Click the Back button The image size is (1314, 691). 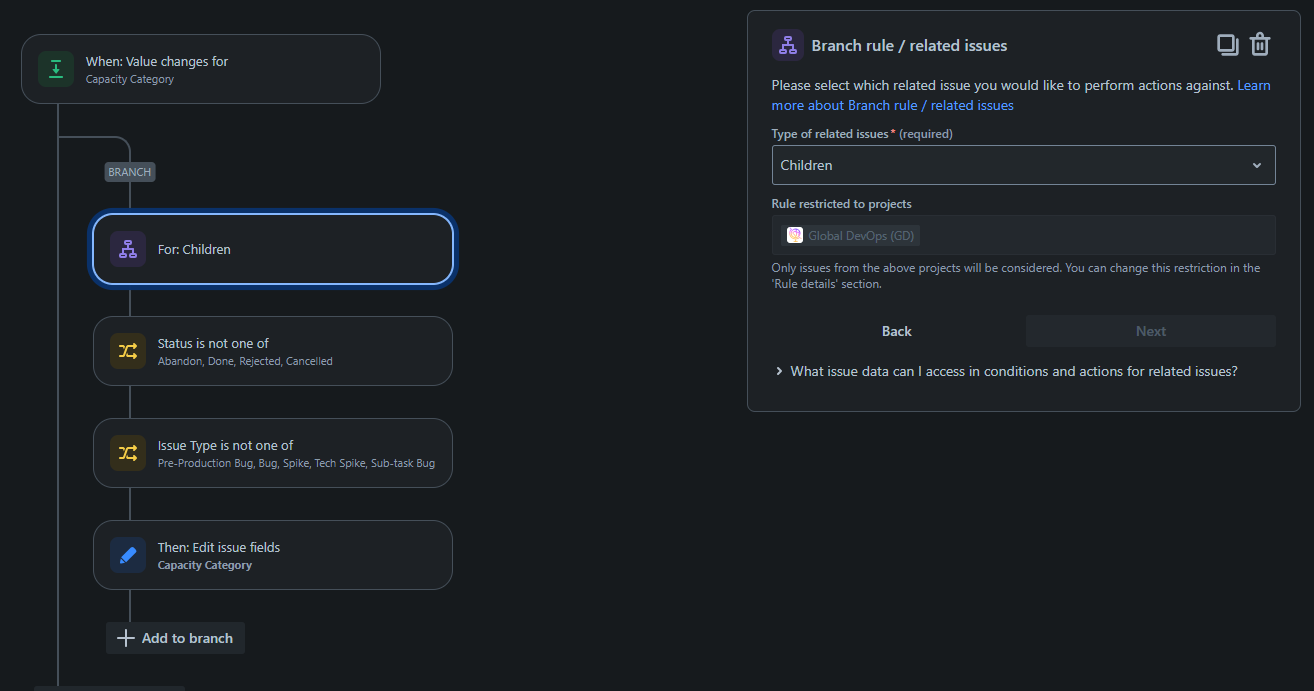[897, 331]
